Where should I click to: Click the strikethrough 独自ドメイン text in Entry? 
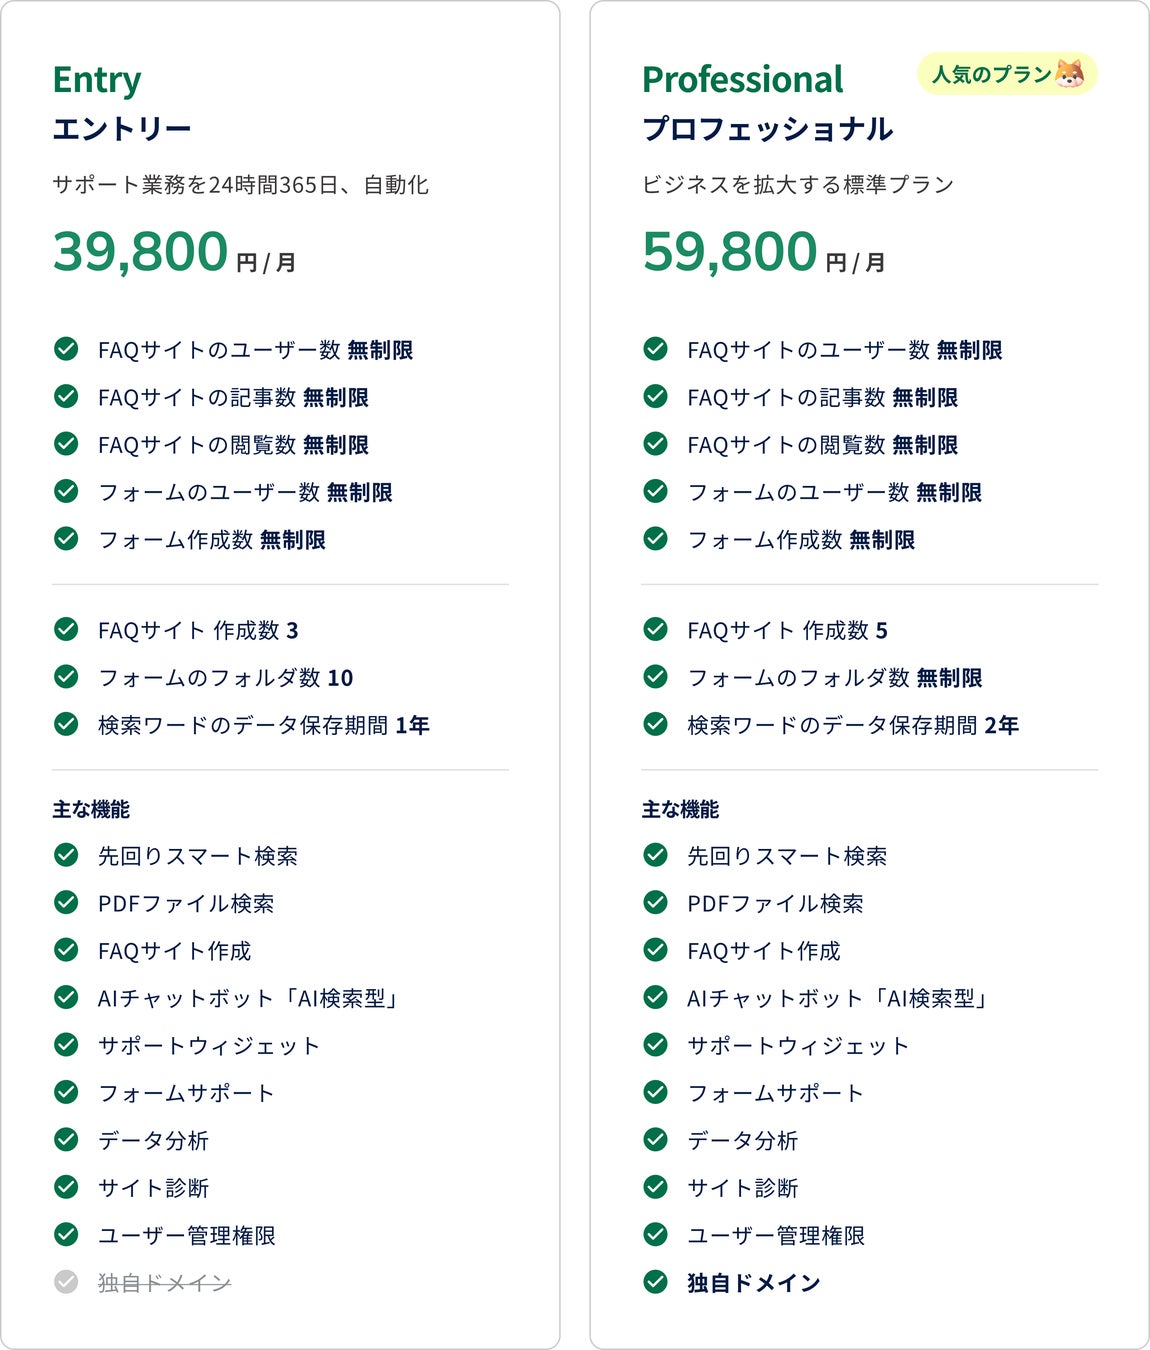164,1283
